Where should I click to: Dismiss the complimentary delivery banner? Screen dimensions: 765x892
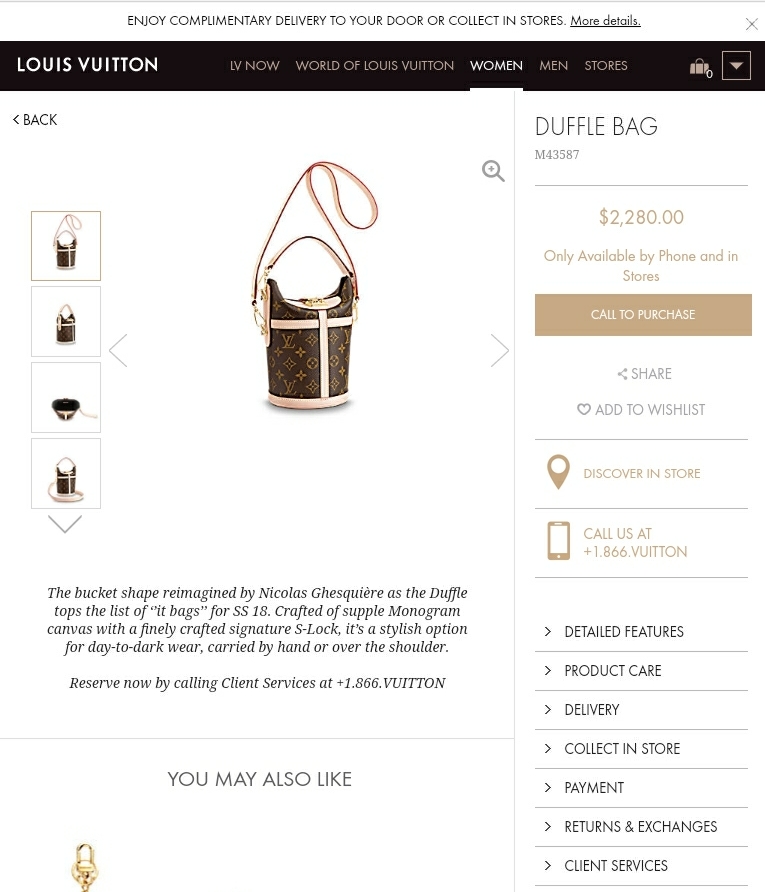coord(751,24)
